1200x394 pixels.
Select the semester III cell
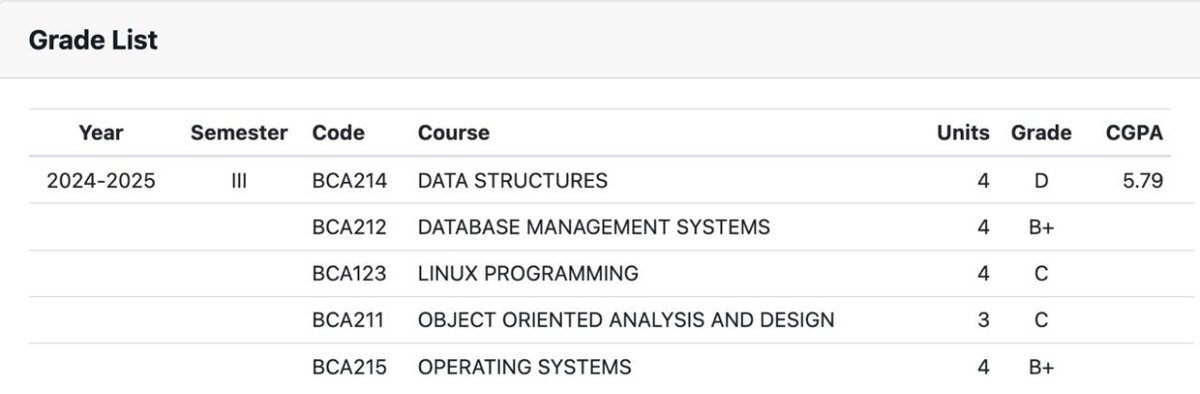[x=239, y=181]
